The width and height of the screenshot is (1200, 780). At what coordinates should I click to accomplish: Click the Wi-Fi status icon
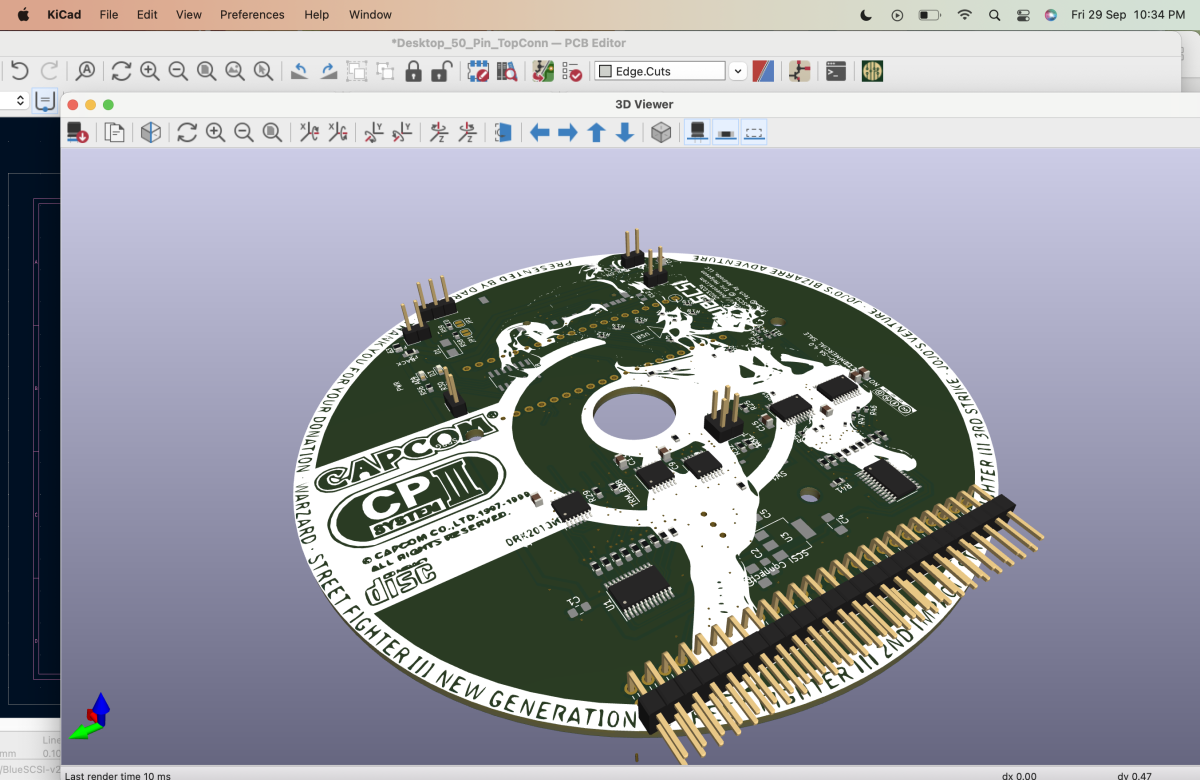point(965,15)
